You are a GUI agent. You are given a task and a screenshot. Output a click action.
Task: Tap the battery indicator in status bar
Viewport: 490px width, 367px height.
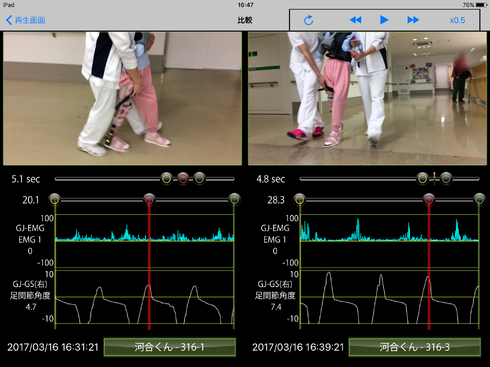(x=482, y=5)
